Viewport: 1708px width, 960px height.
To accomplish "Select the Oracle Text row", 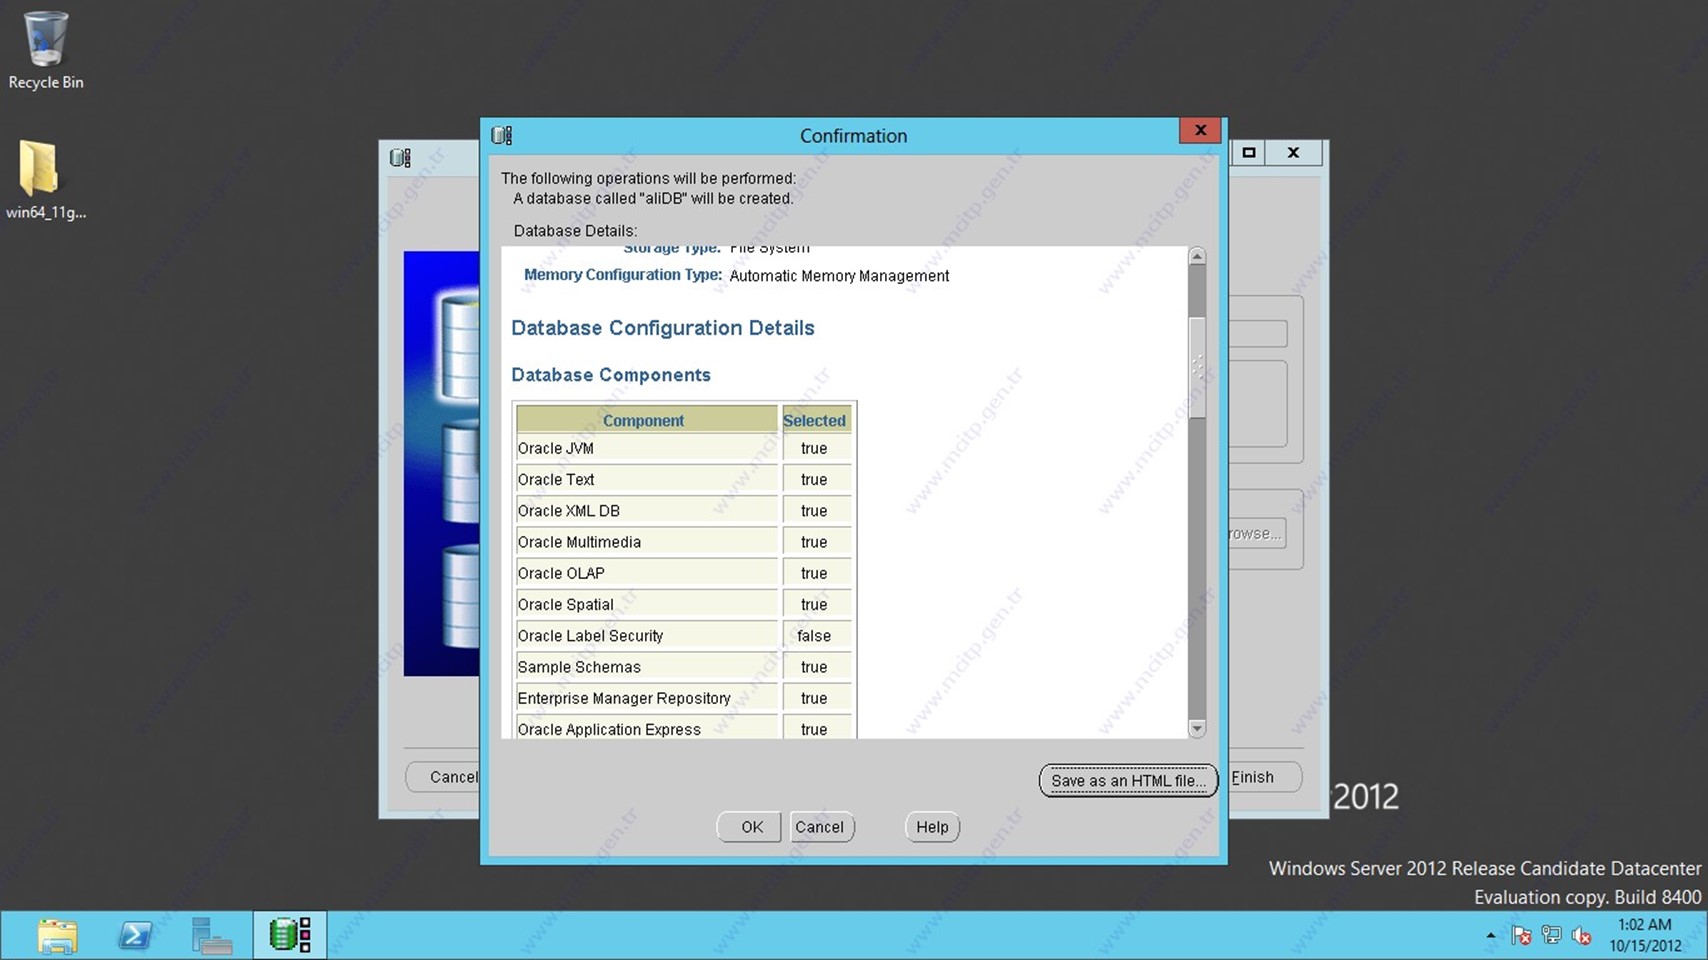I will tap(684, 479).
